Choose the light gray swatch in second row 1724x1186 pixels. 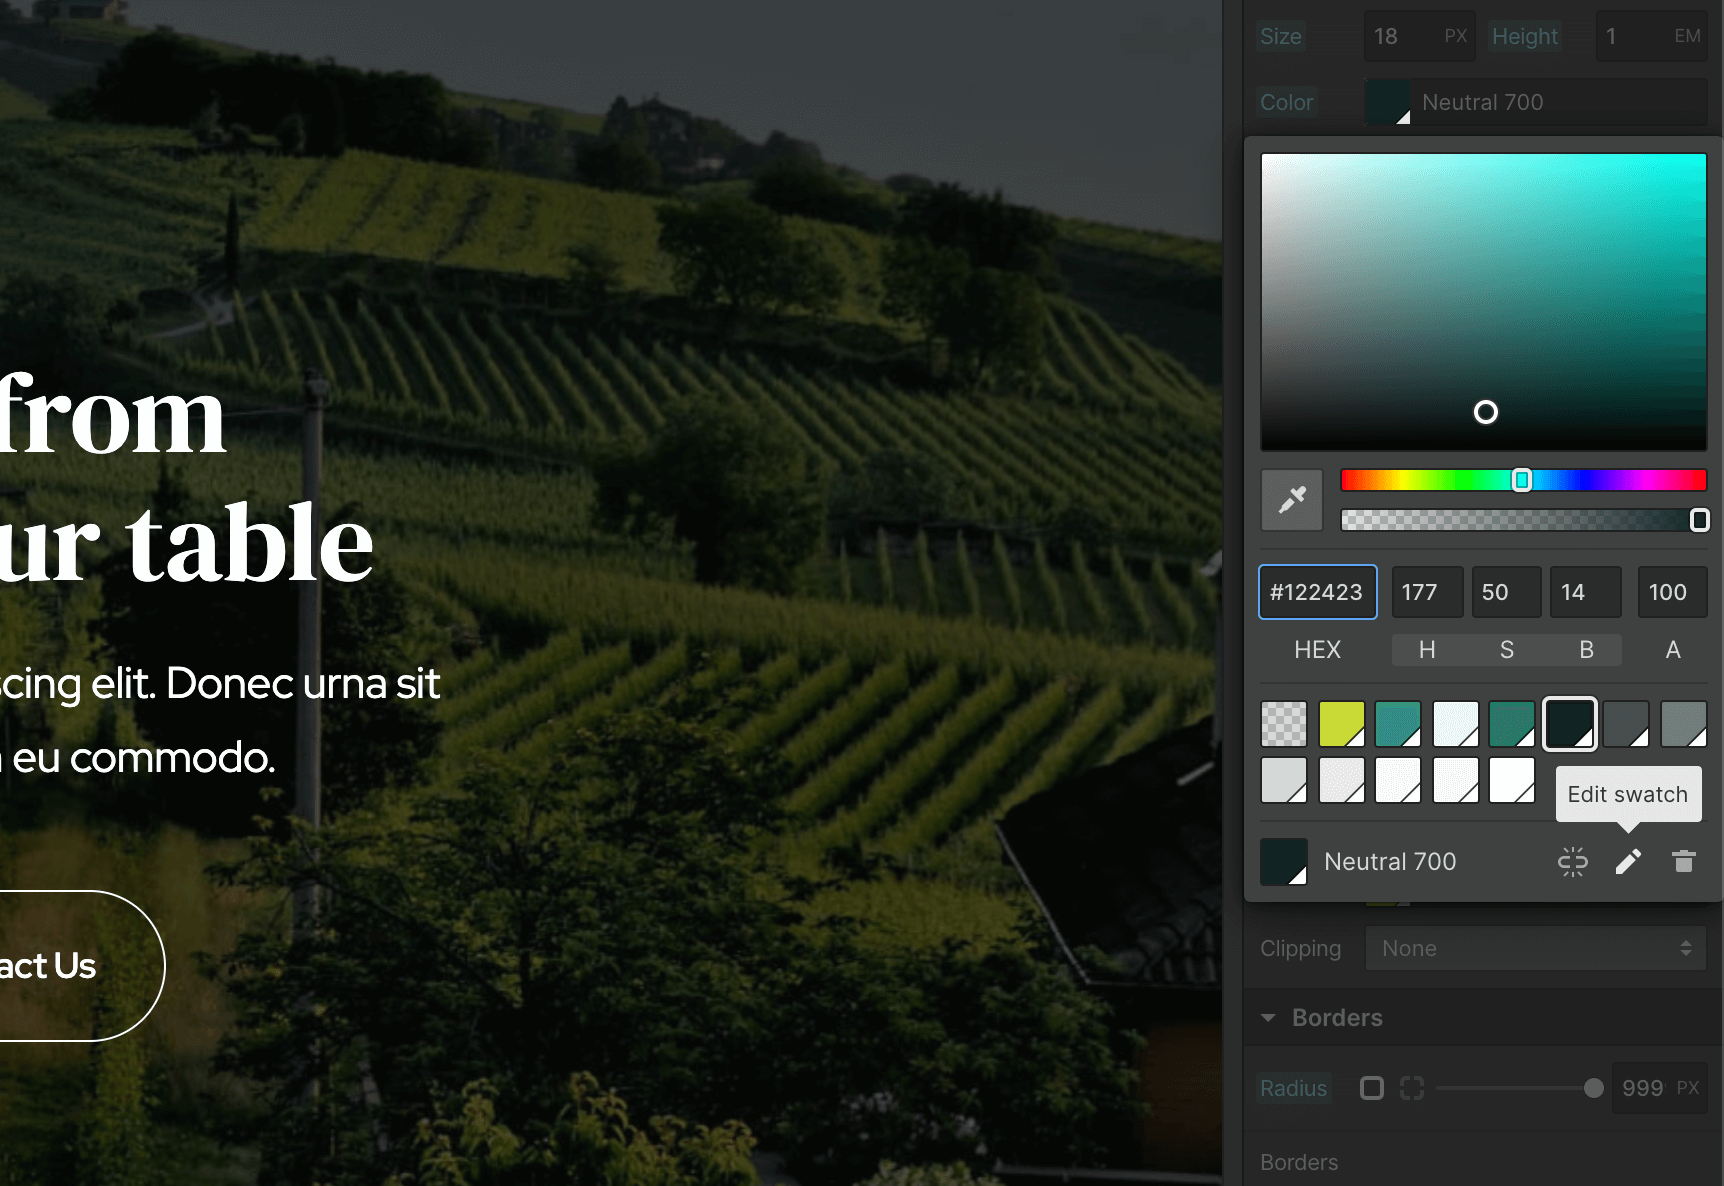[x=1284, y=780]
